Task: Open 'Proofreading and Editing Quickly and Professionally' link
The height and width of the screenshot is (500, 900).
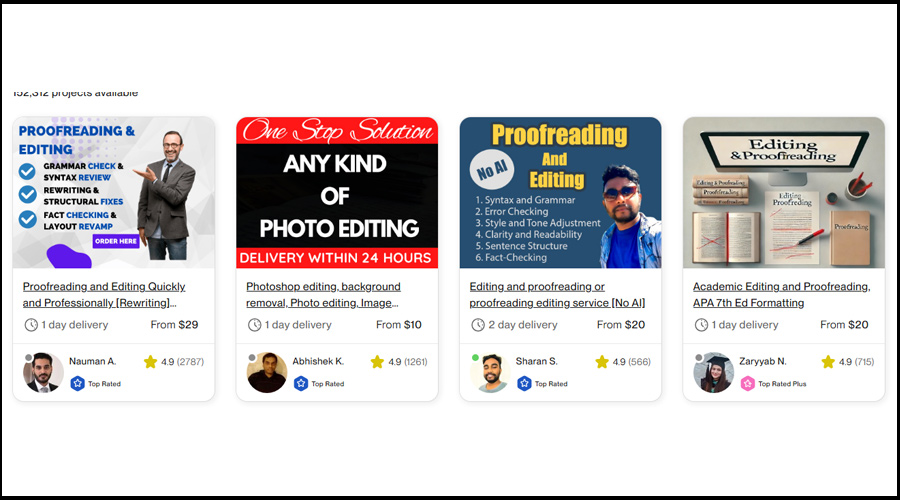Action: click(104, 294)
